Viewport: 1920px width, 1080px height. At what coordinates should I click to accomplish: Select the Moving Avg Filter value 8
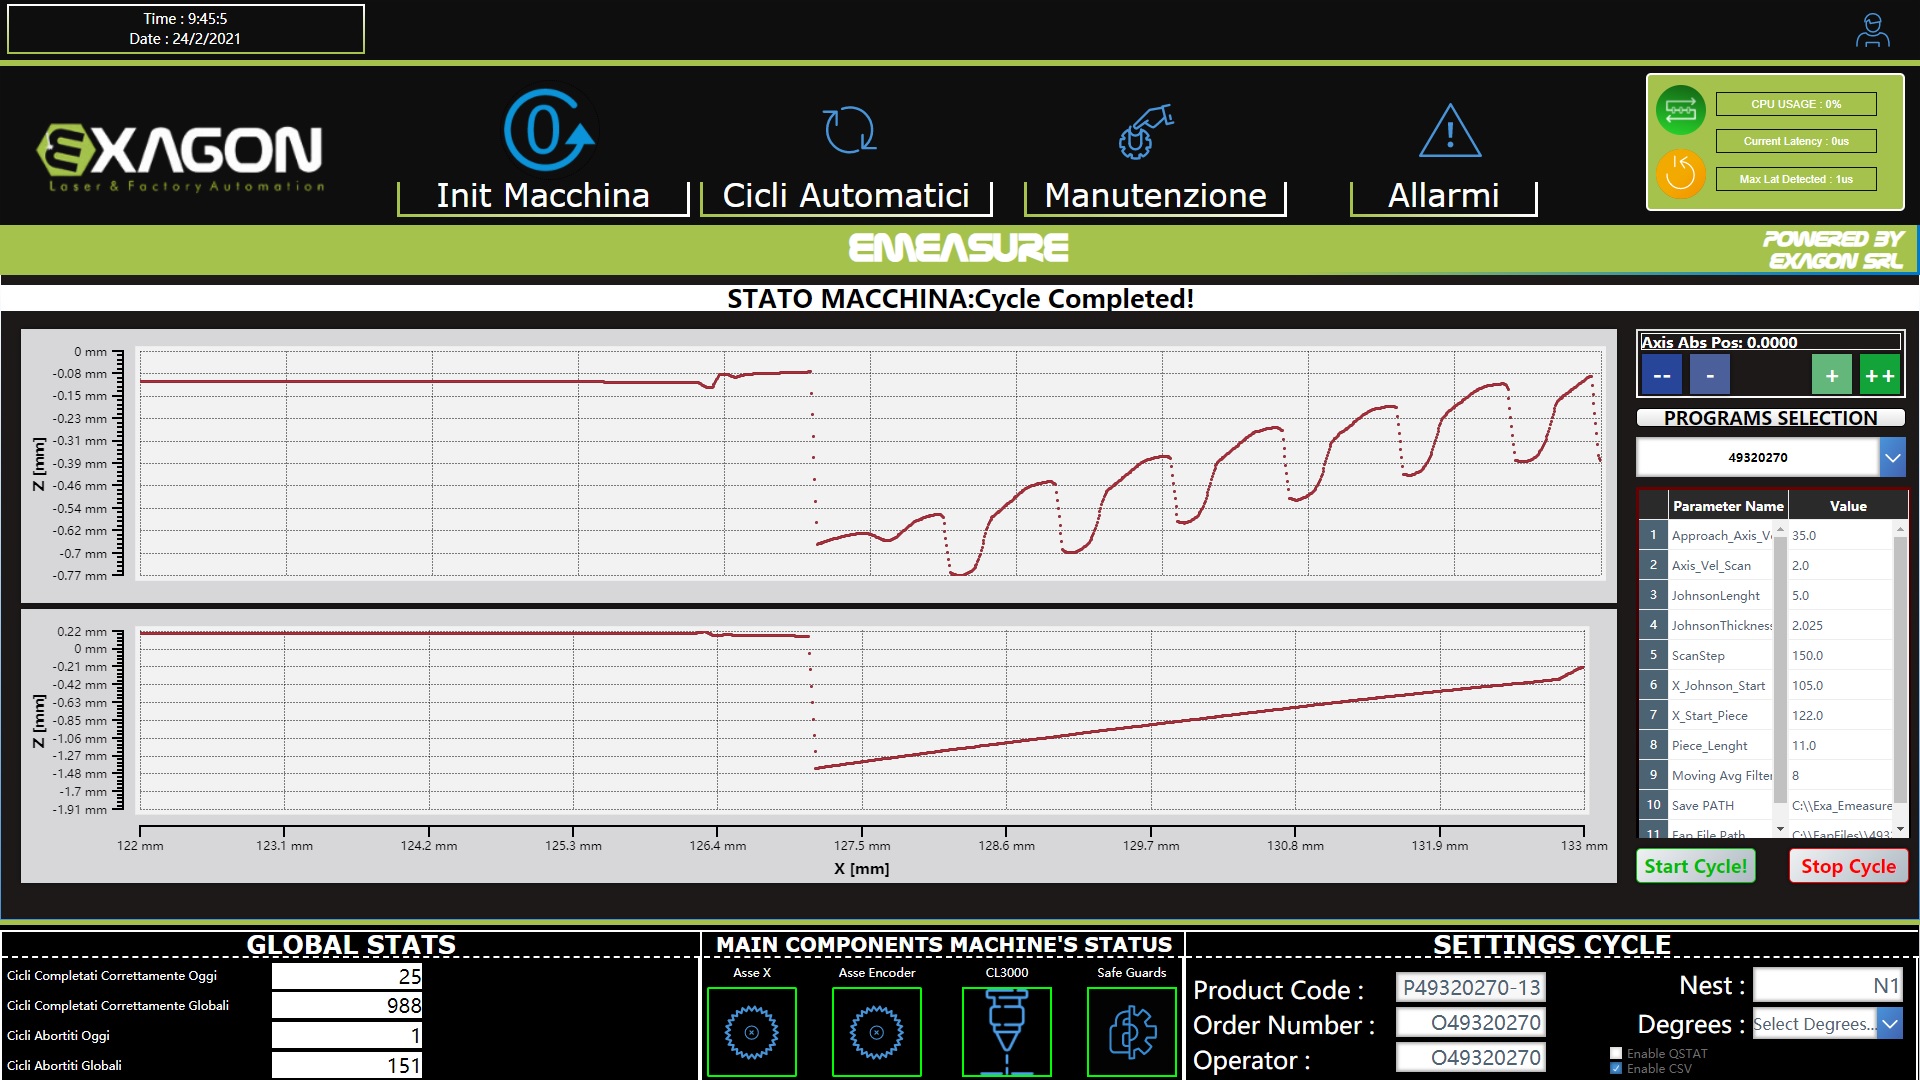coord(1840,775)
